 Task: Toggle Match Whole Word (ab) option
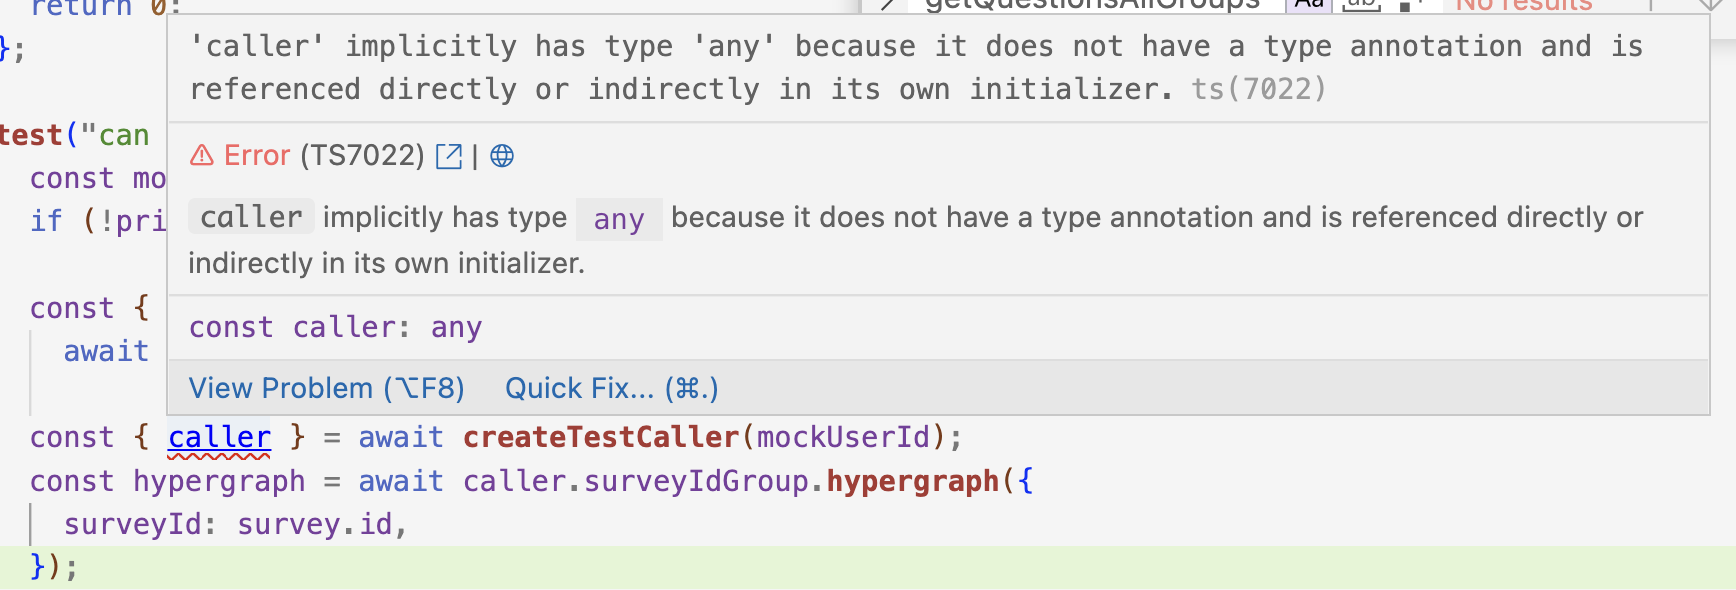pyautogui.click(x=1361, y=4)
